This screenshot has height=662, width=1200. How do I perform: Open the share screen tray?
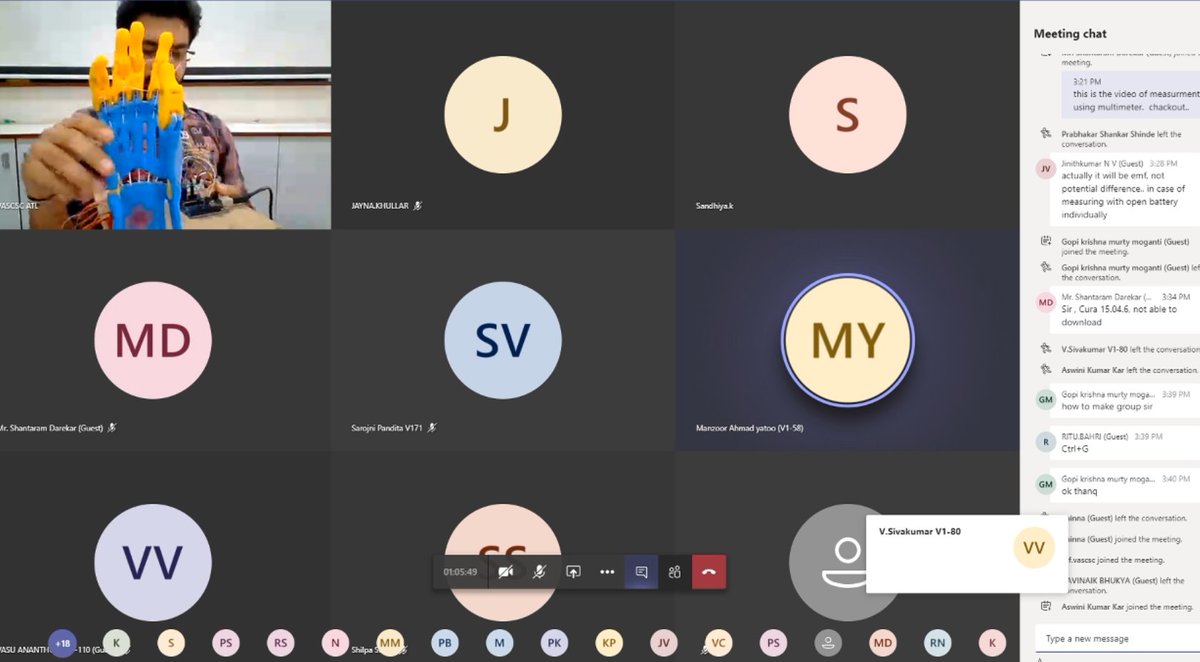pos(573,572)
